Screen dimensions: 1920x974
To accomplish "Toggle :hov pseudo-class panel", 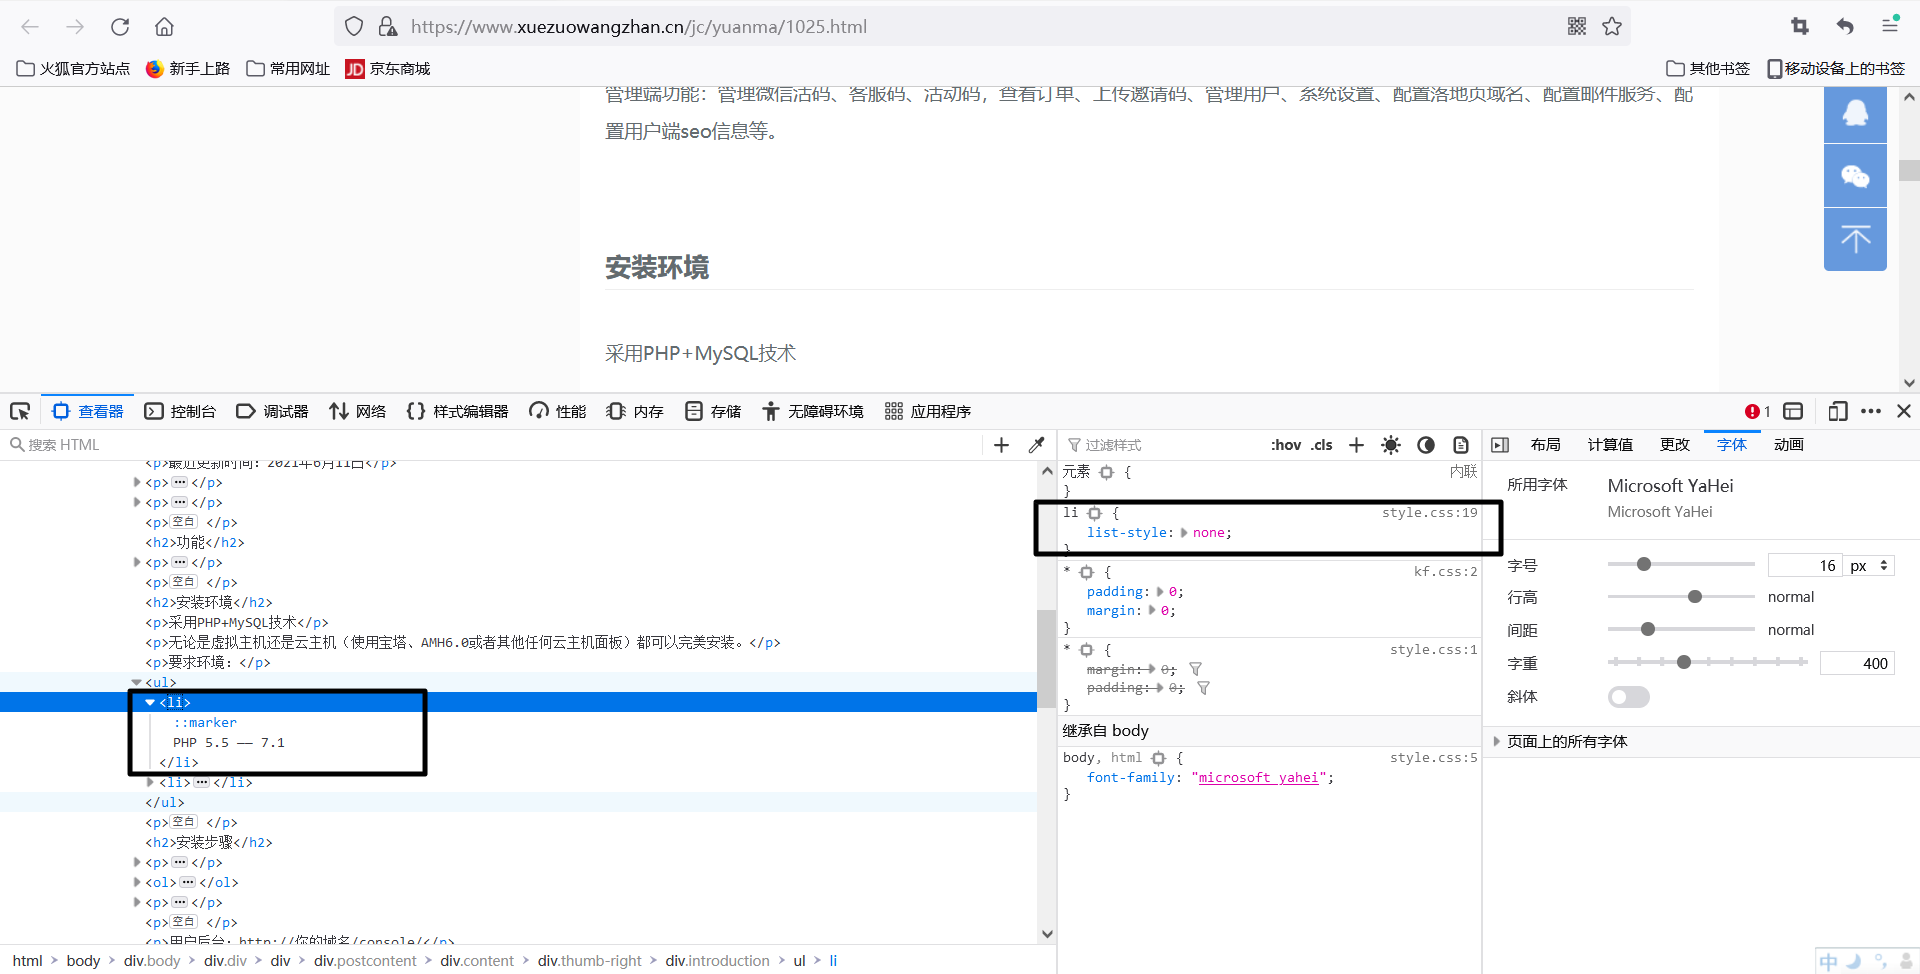I will pos(1285,445).
